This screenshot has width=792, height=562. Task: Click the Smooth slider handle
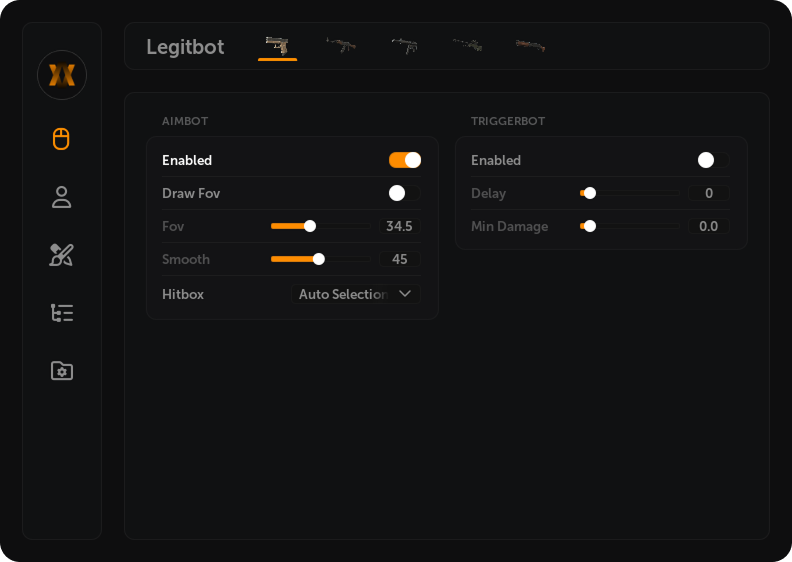(319, 259)
